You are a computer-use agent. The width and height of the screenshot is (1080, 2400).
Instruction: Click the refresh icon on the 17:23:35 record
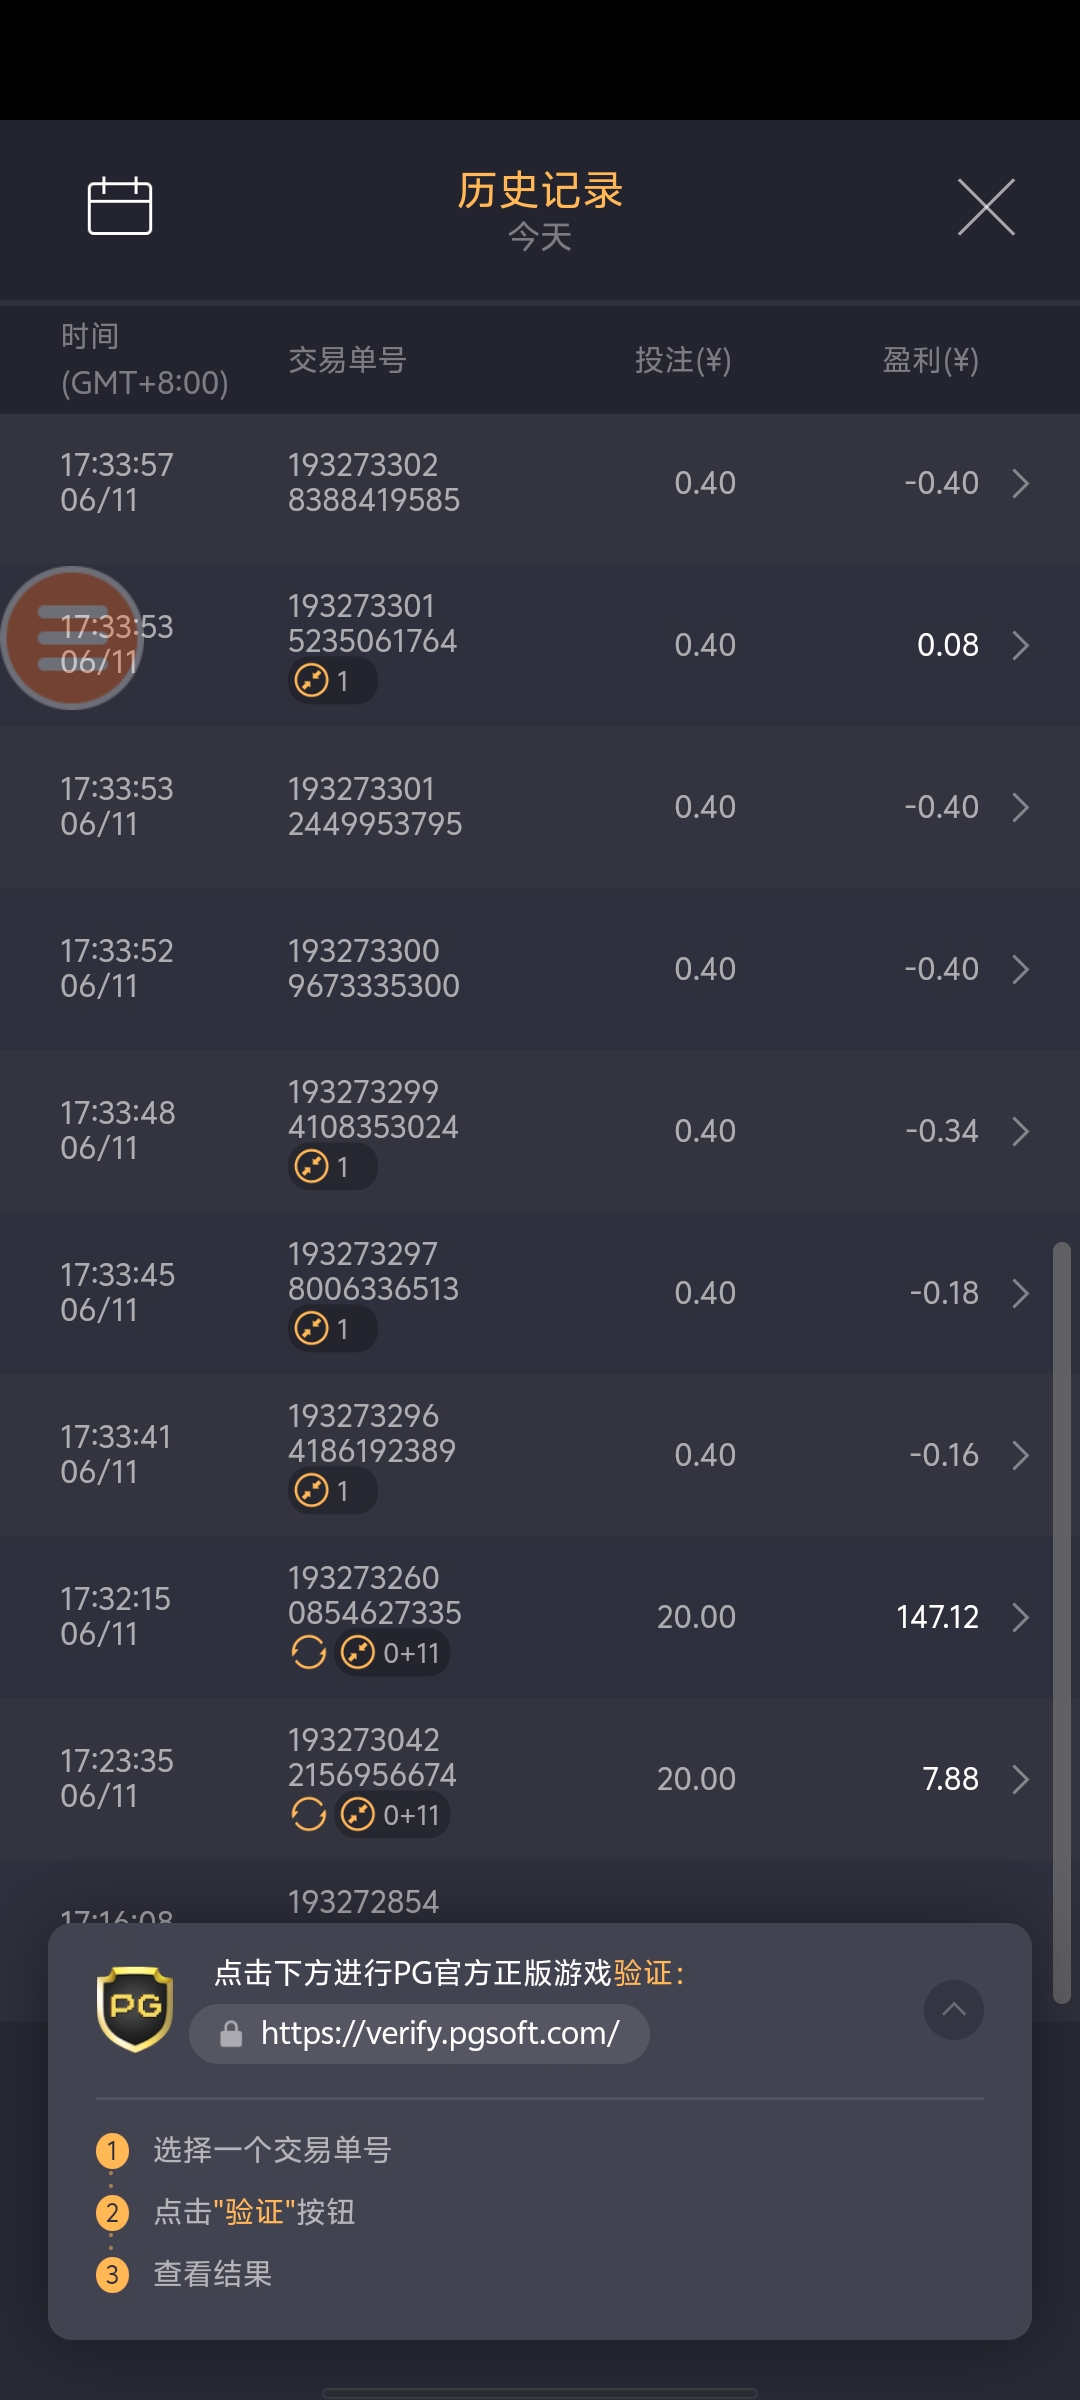309,1815
